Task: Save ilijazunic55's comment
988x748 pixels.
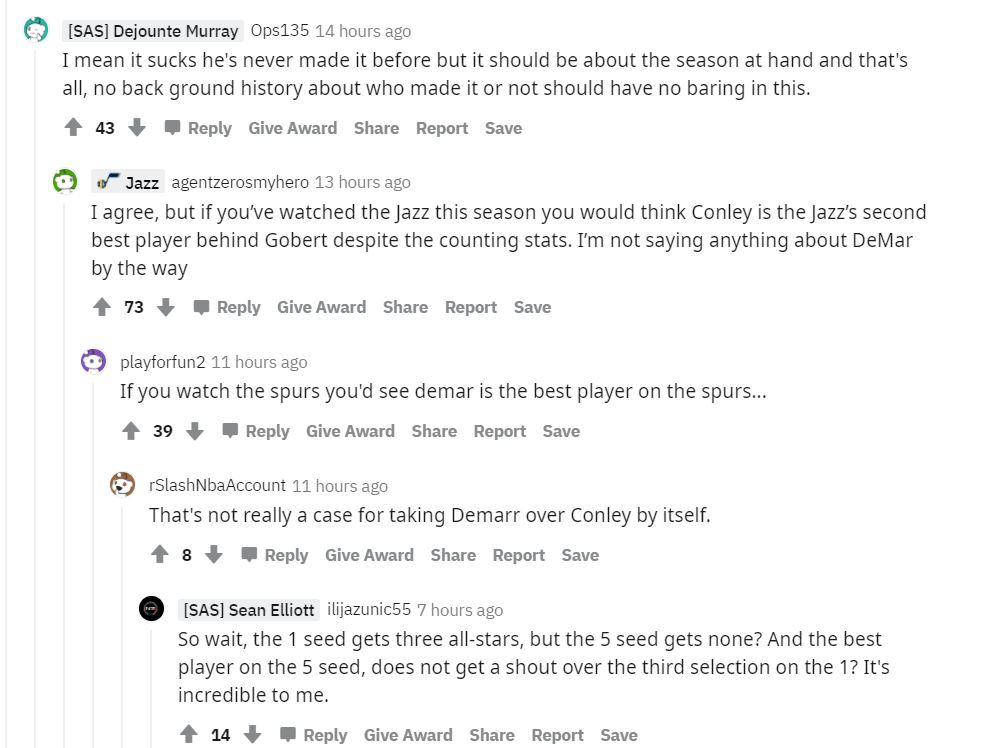Action: coord(619,734)
